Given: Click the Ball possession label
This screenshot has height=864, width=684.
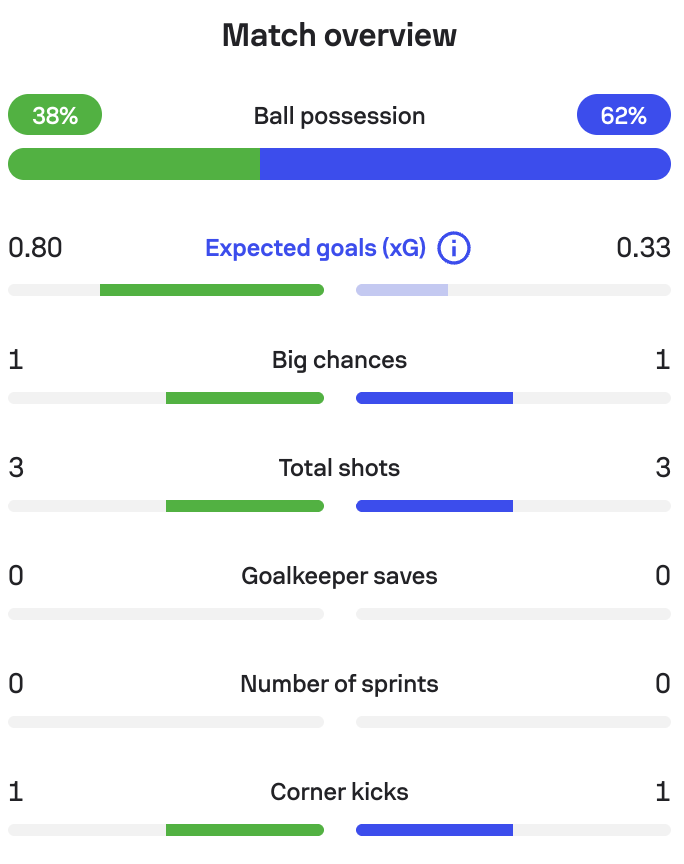Looking at the screenshot, I should pyautogui.click(x=340, y=116).
